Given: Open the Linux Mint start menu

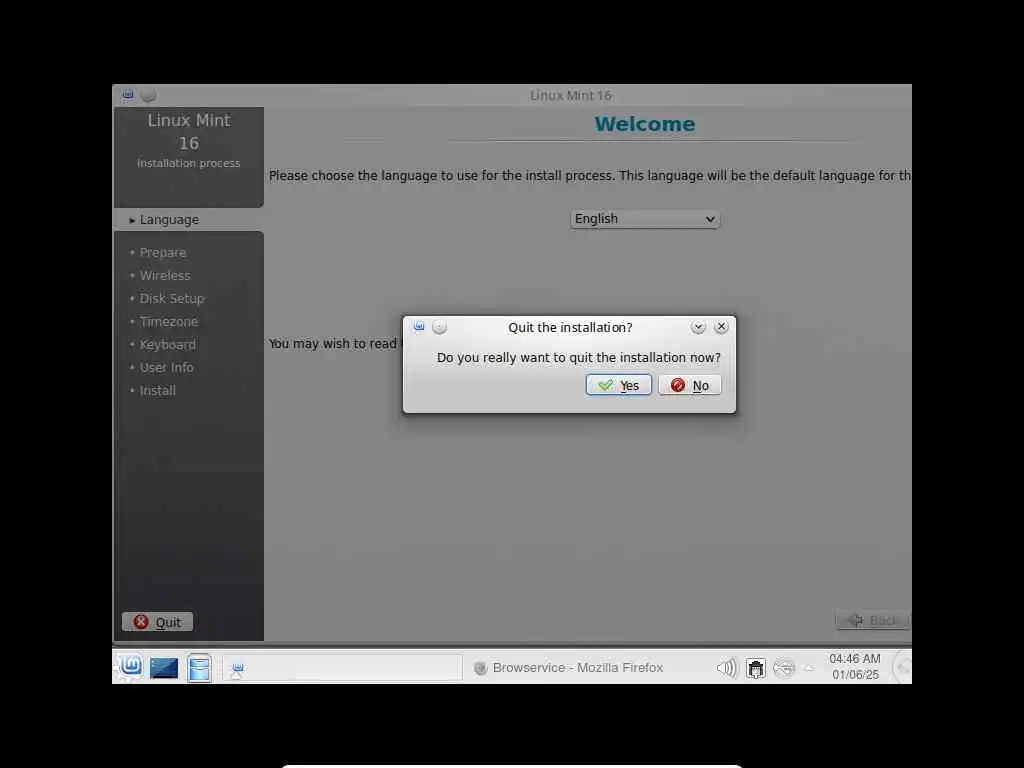Looking at the screenshot, I should 131,667.
